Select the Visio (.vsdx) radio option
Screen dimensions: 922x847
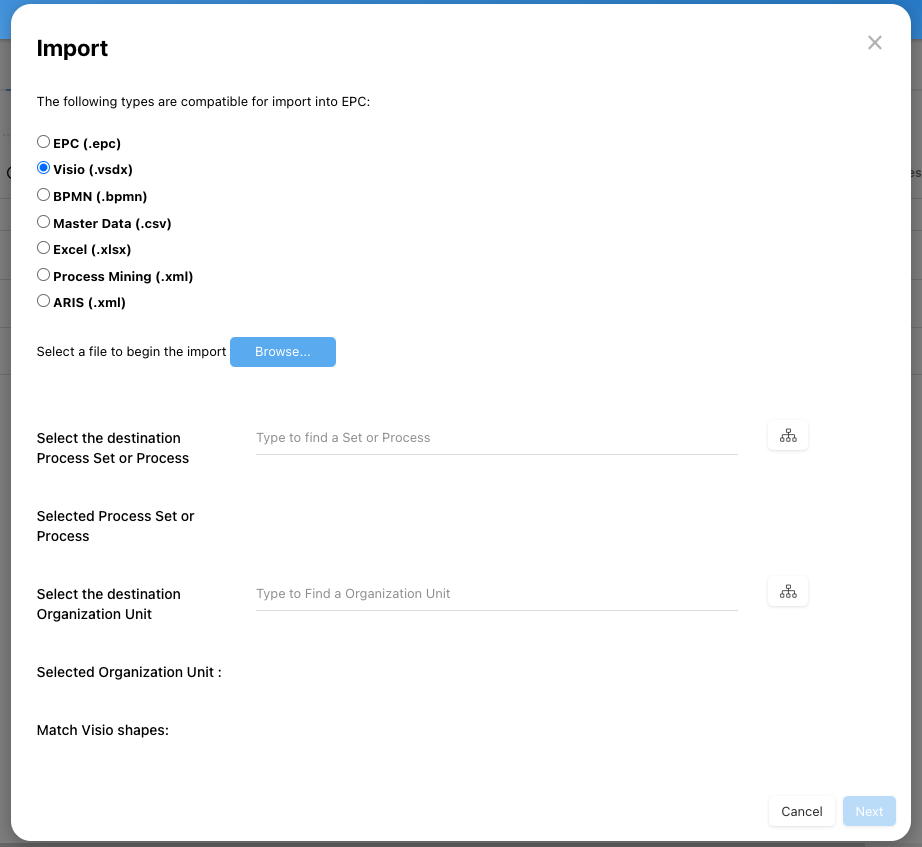point(43,168)
